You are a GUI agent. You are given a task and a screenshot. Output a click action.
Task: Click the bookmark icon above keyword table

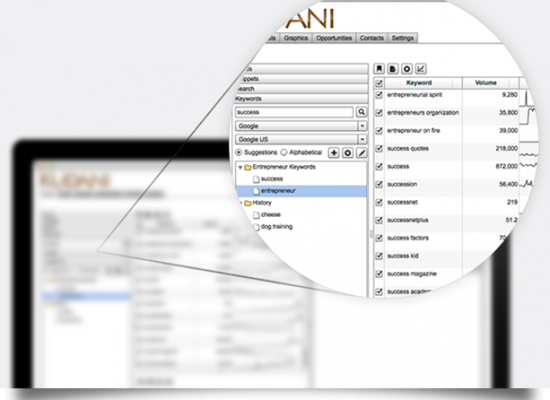[x=379, y=69]
